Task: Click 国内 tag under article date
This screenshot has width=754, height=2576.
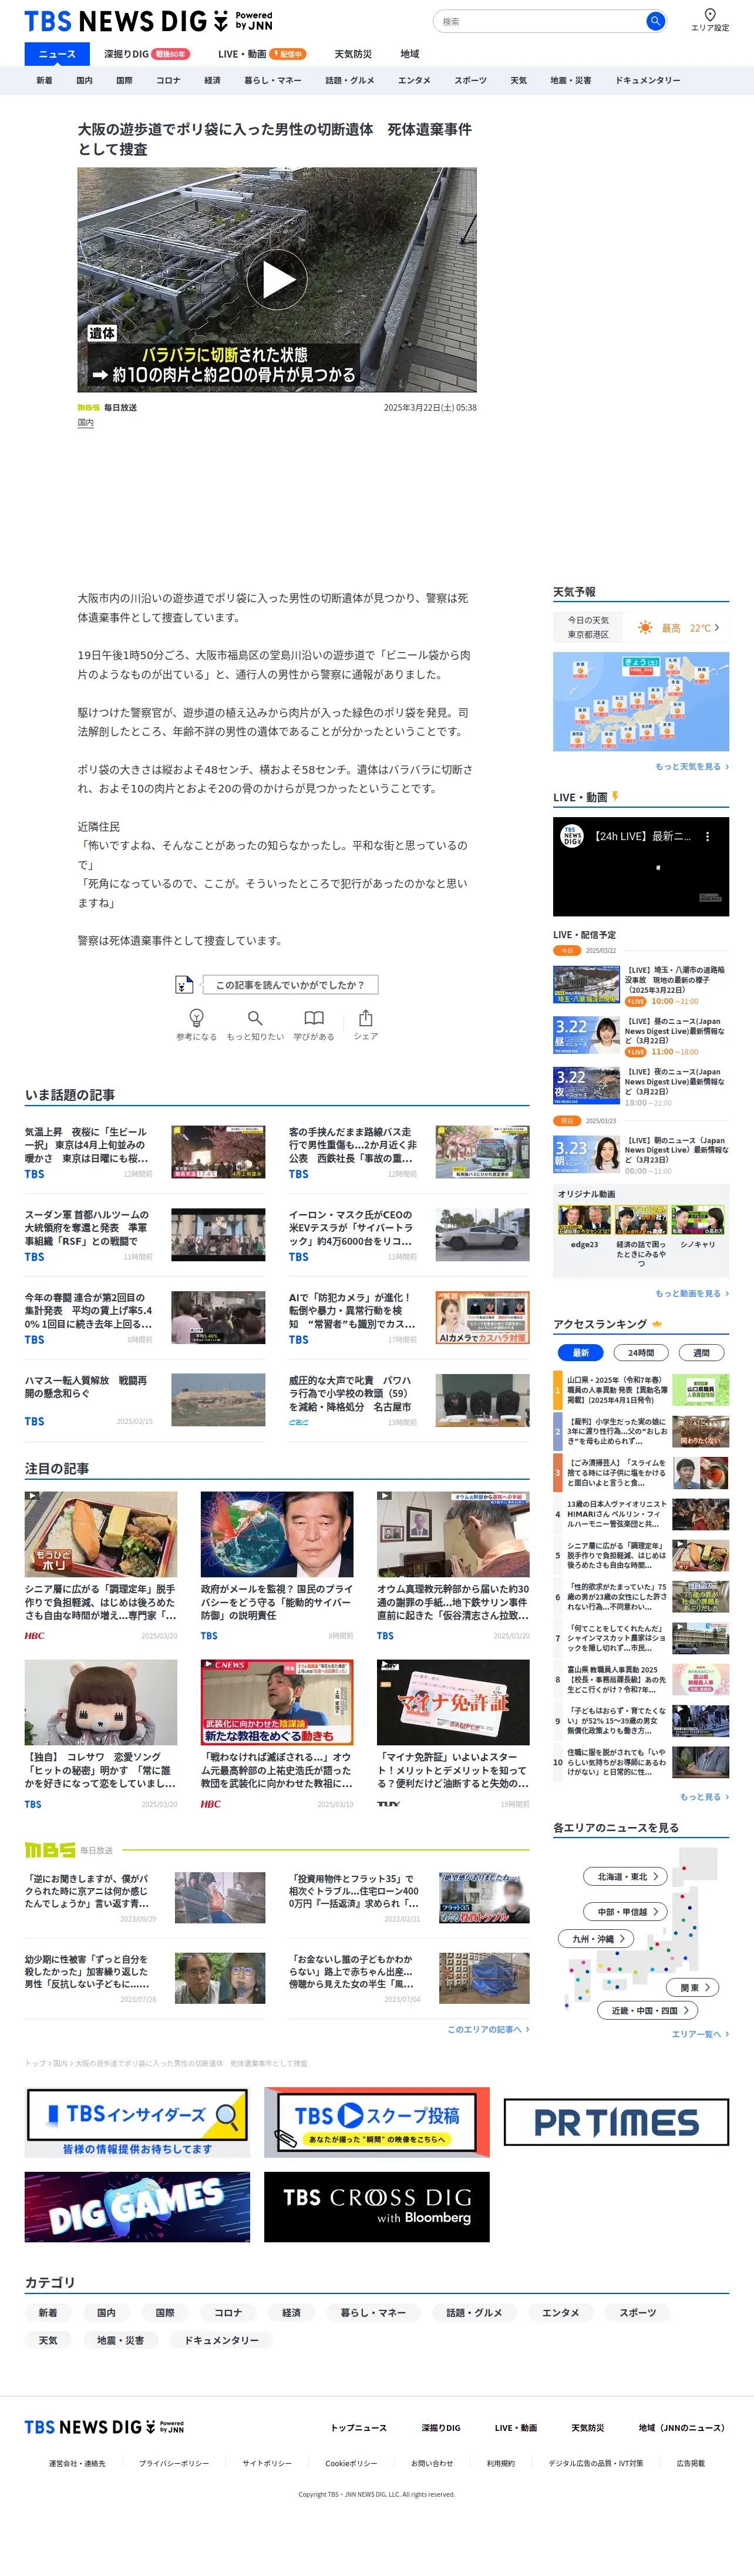Action: (86, 423)
